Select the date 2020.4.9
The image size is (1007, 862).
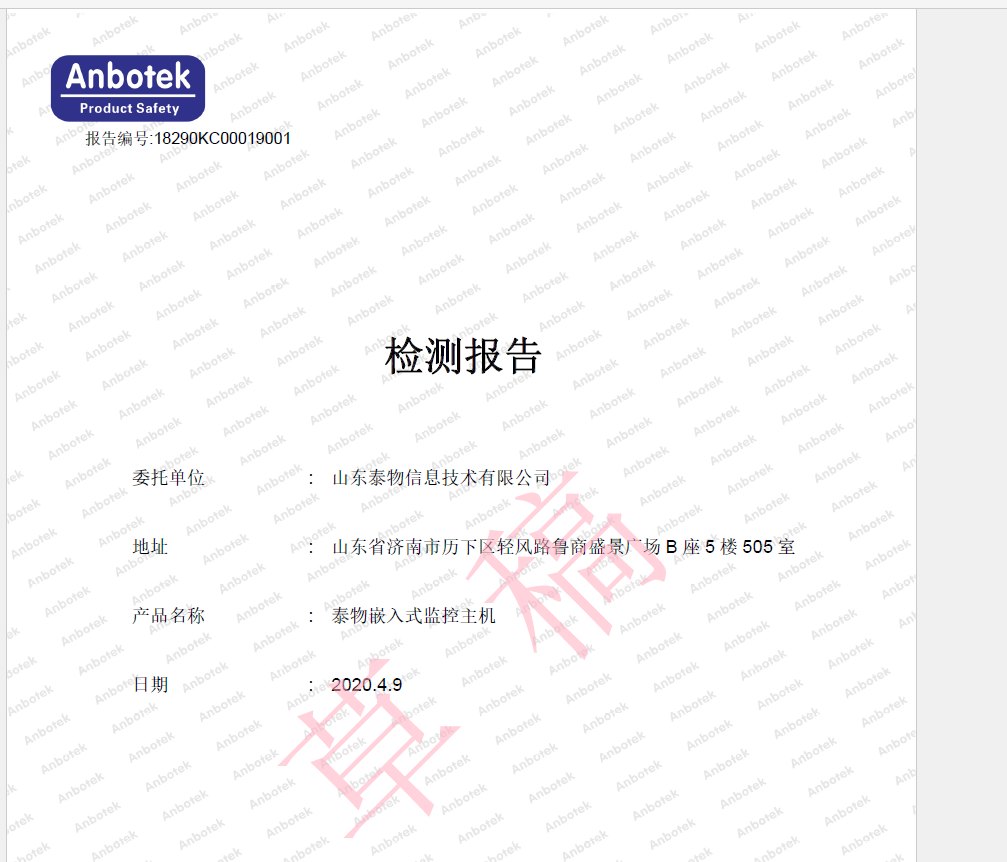point(367,685)
